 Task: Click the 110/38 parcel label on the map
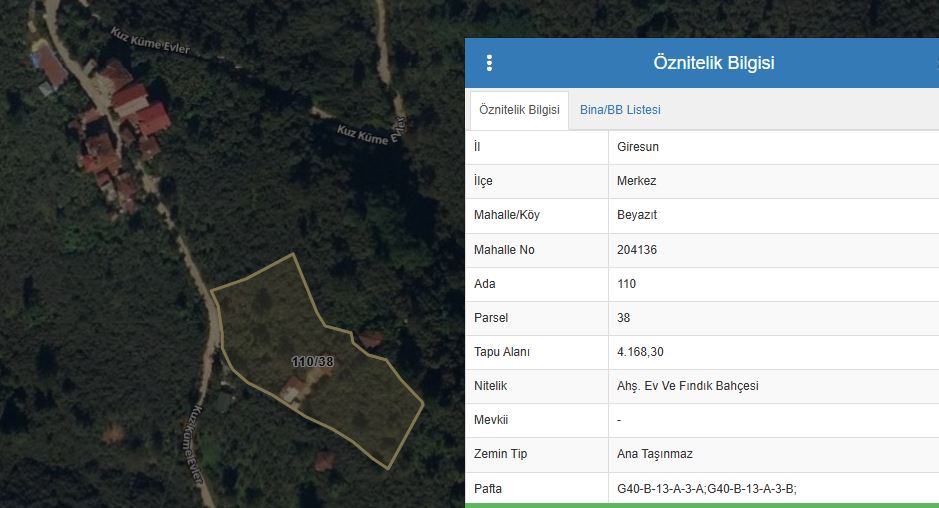tap(312, 361)
